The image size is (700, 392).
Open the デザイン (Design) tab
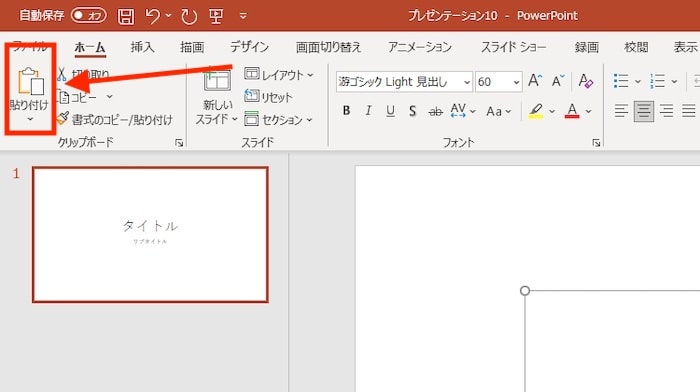pyautogui.click(x=250, y=47)
